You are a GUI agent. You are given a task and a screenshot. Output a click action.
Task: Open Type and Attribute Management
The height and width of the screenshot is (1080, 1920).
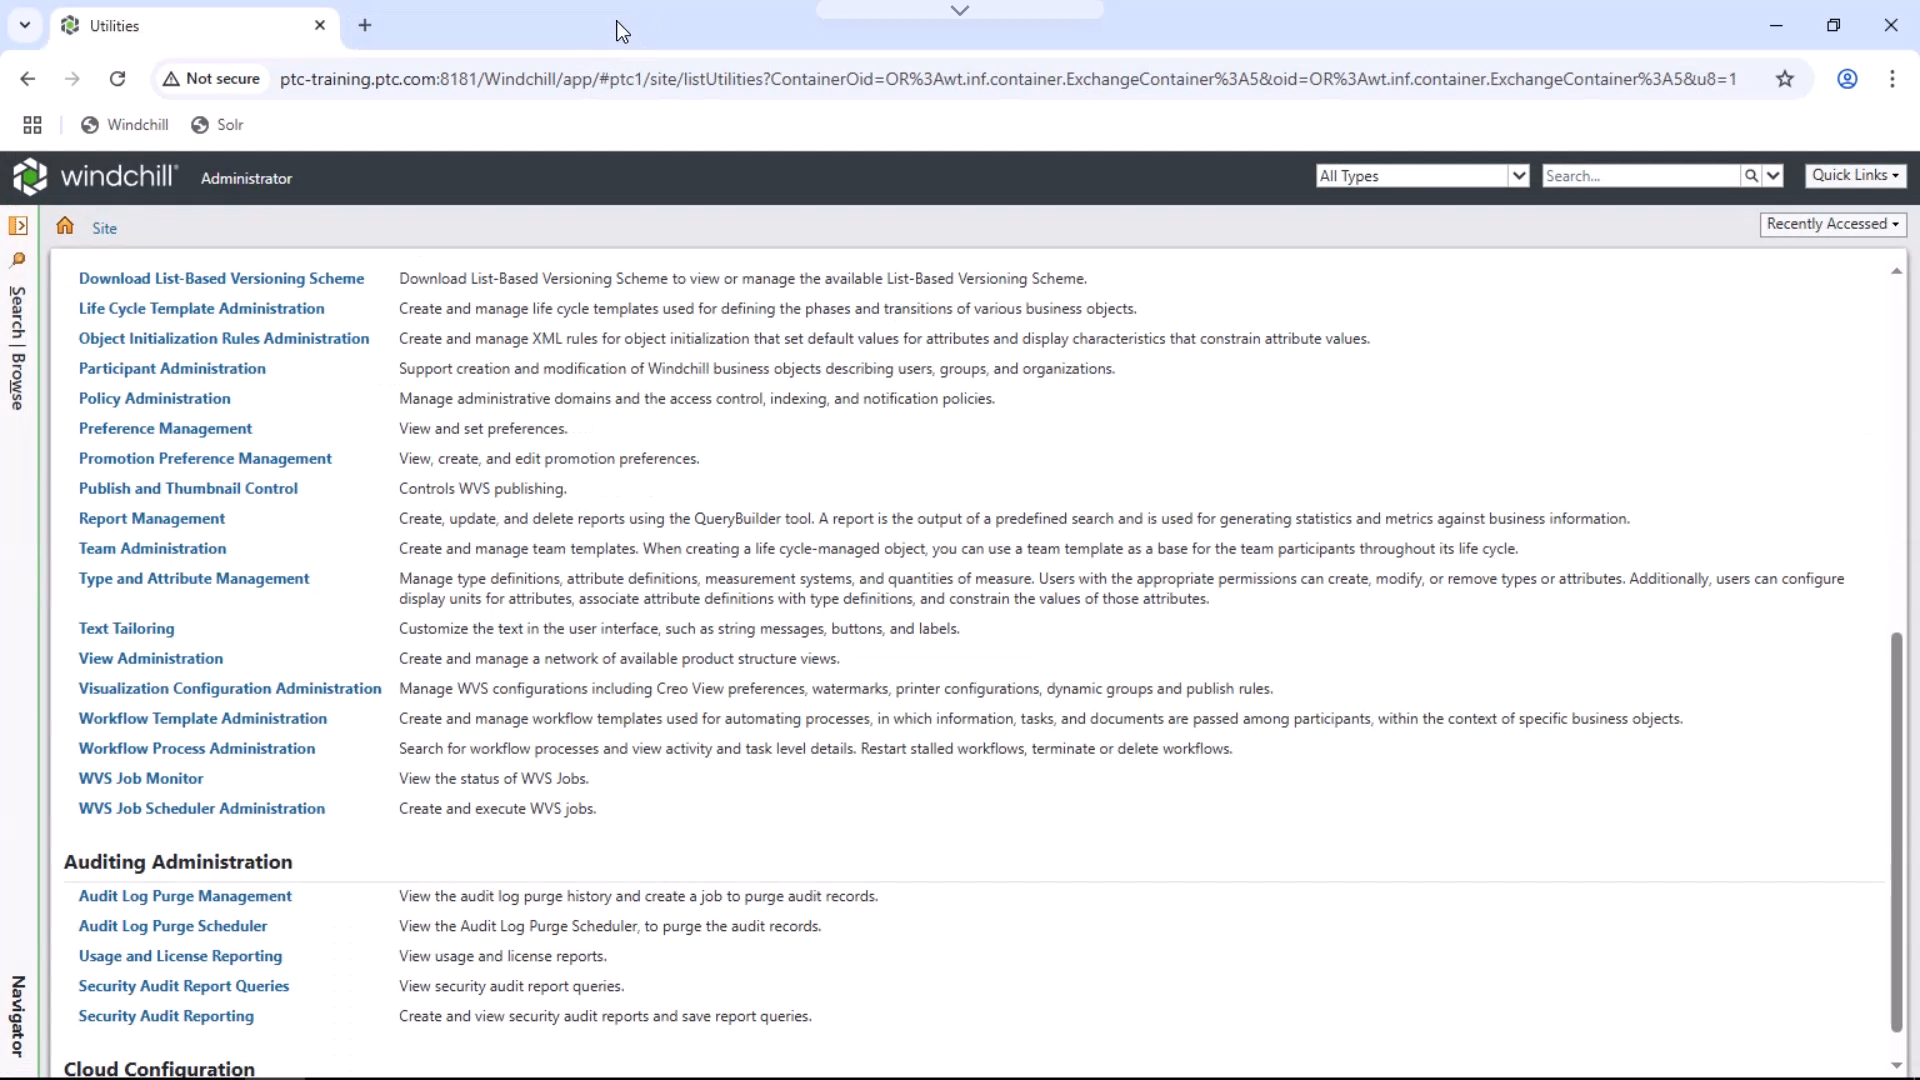(194, 578)
